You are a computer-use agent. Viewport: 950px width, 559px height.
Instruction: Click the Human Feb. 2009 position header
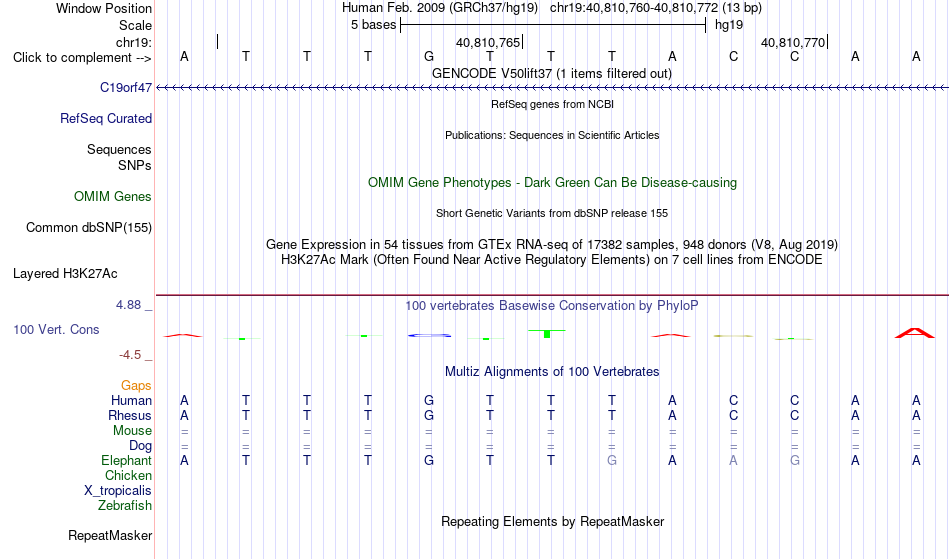[552, 8]
